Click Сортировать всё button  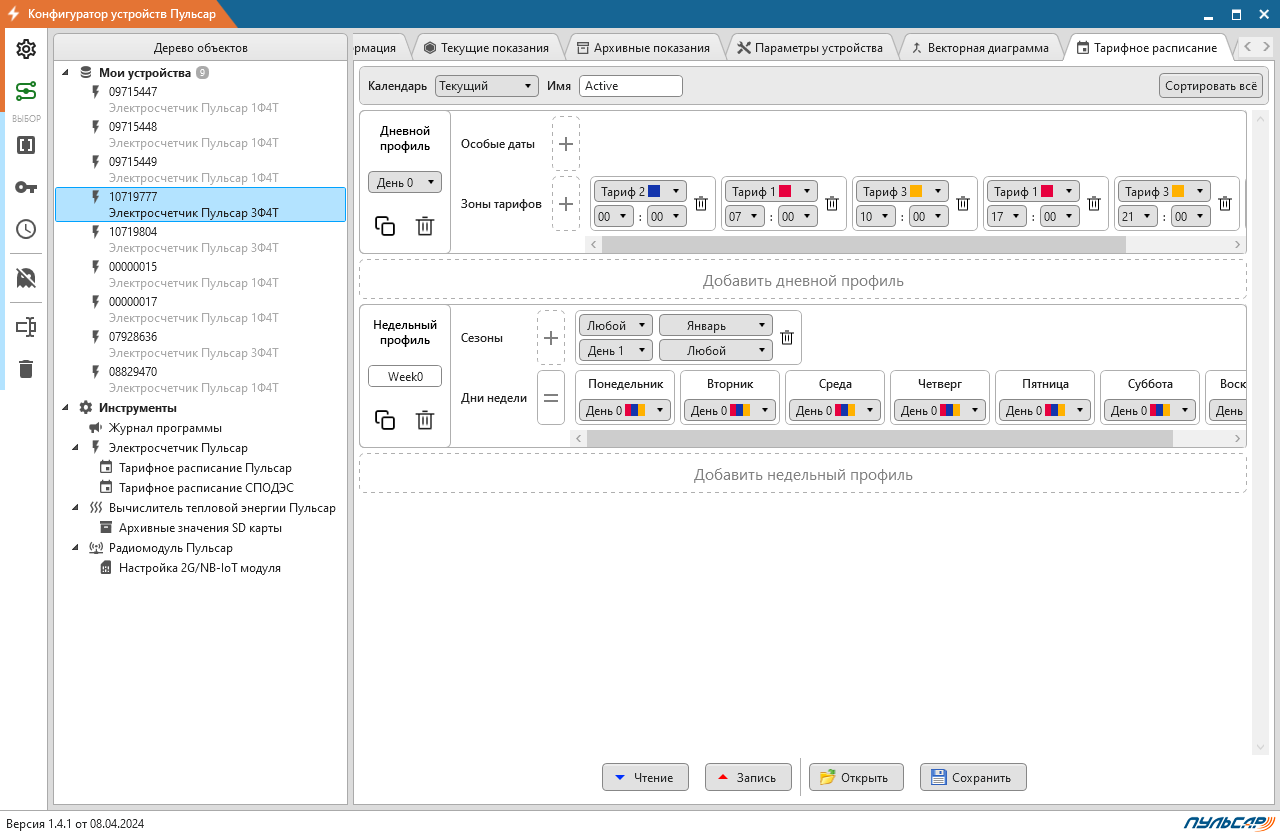1211,86
